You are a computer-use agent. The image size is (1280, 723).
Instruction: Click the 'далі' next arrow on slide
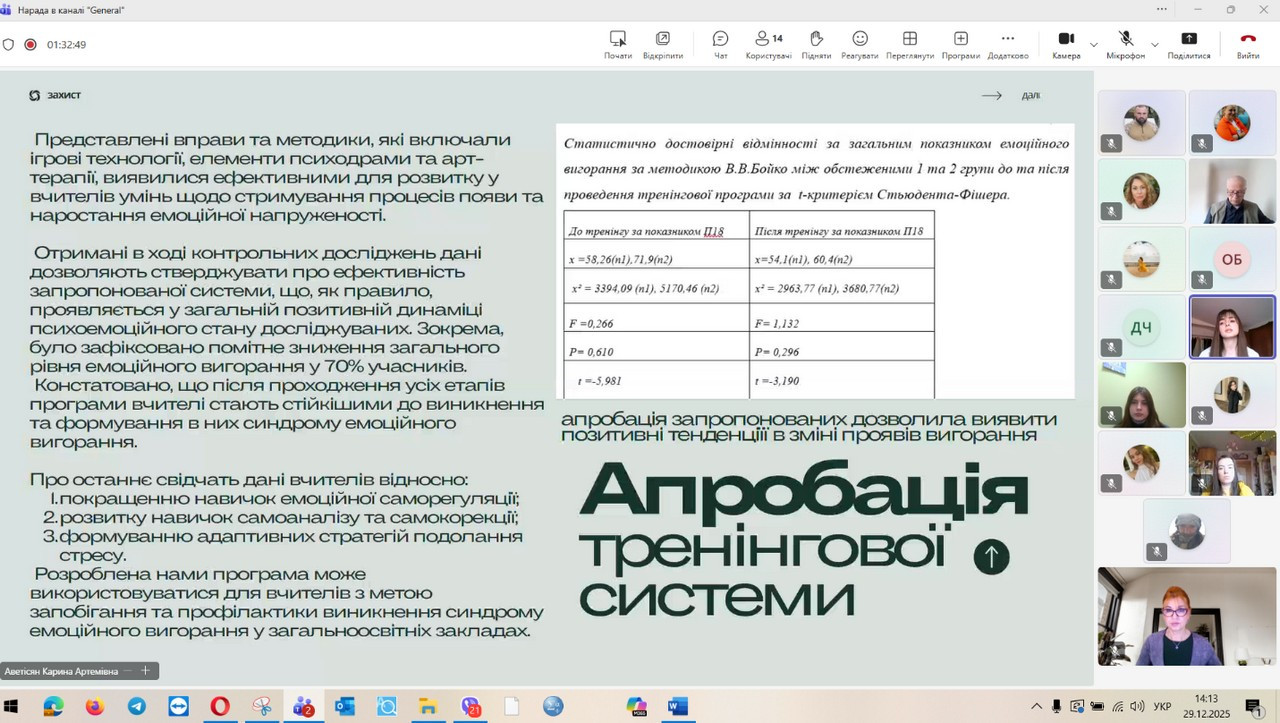[x=1010, y=96]
